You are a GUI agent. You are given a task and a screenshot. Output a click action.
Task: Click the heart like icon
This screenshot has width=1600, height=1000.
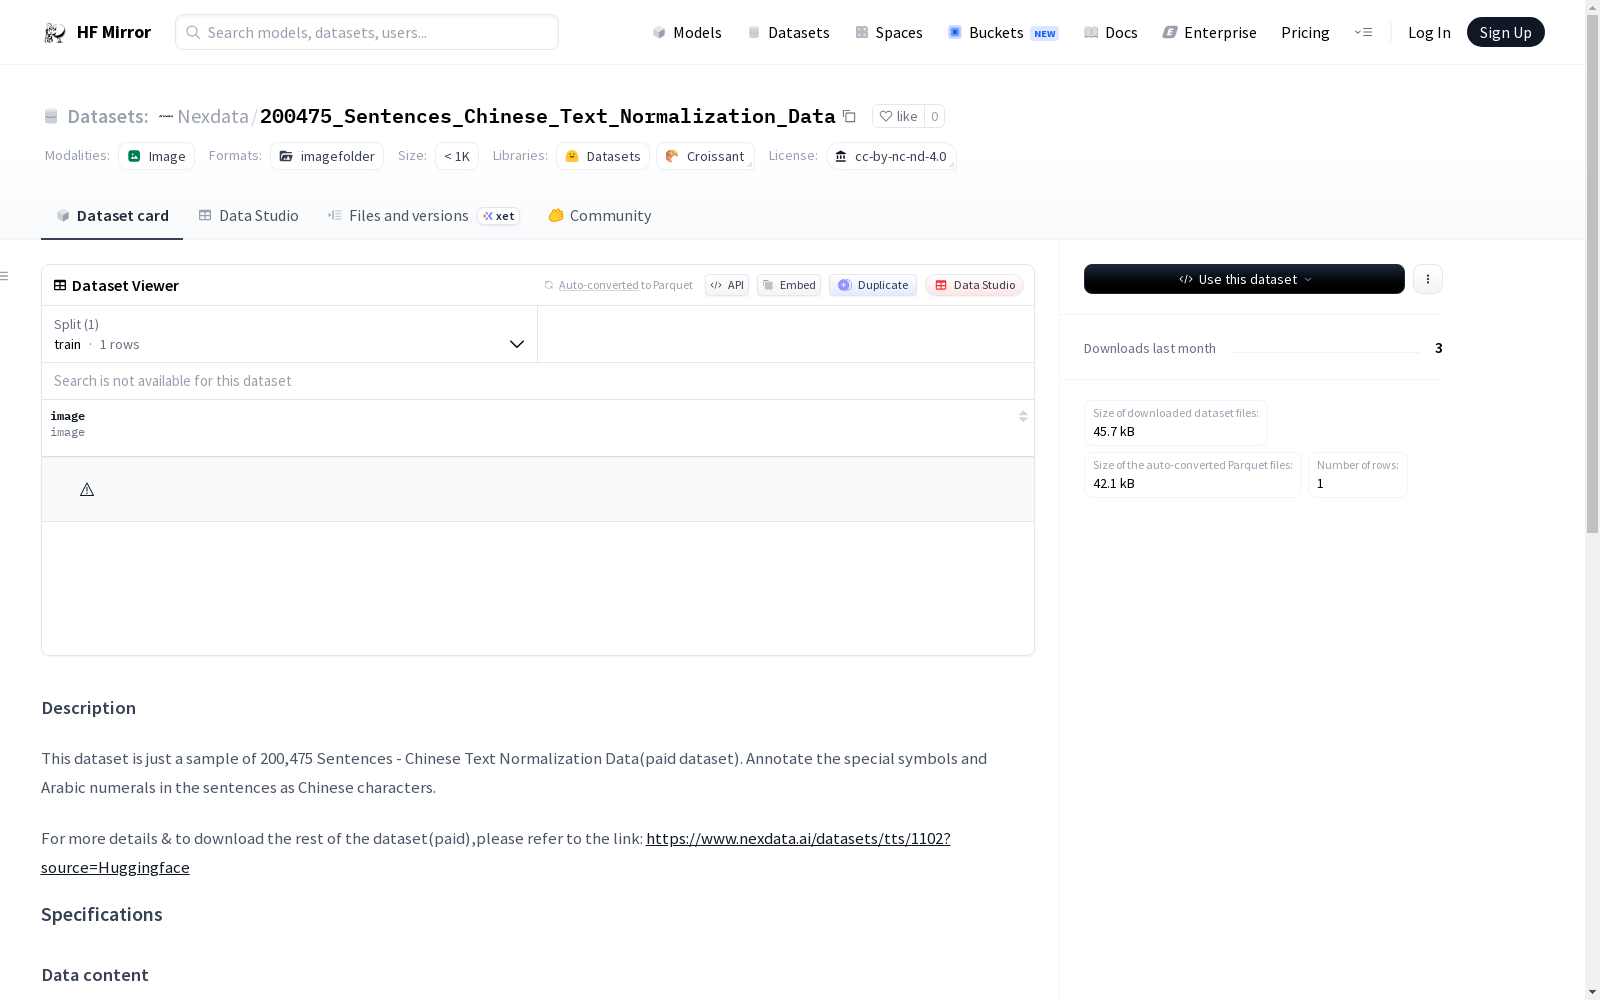pyautogui.click(x=885, y=116)
